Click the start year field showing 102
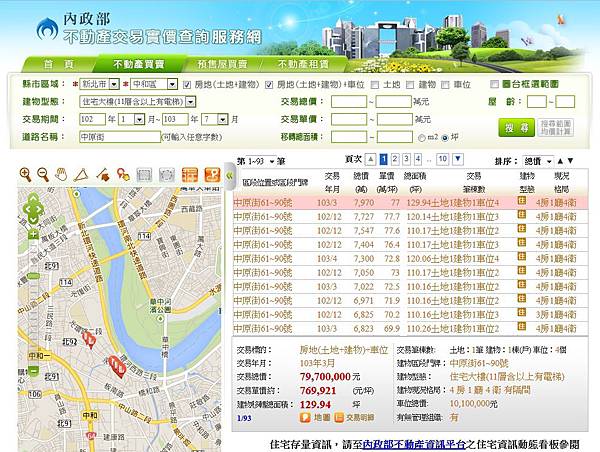This screenshot has width=600, height=452. 92,119
